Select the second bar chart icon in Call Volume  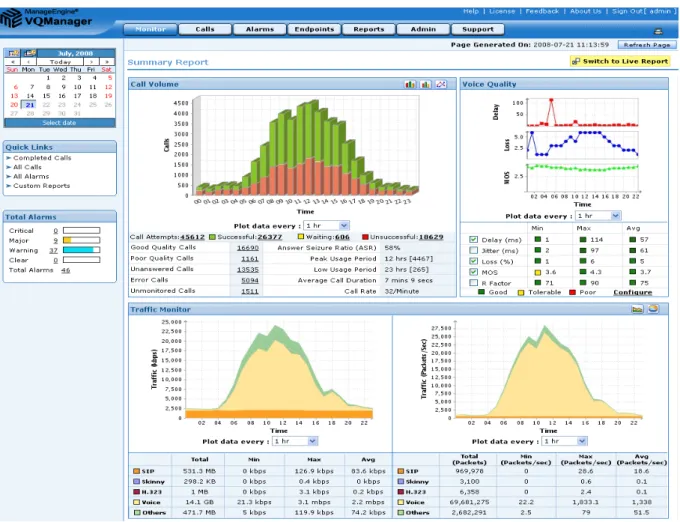tap(425, 84)
